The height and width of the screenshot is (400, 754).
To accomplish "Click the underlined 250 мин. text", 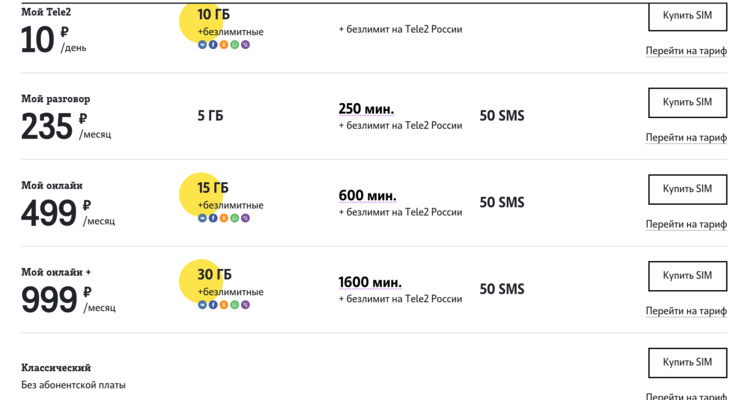I will (366, 109).
